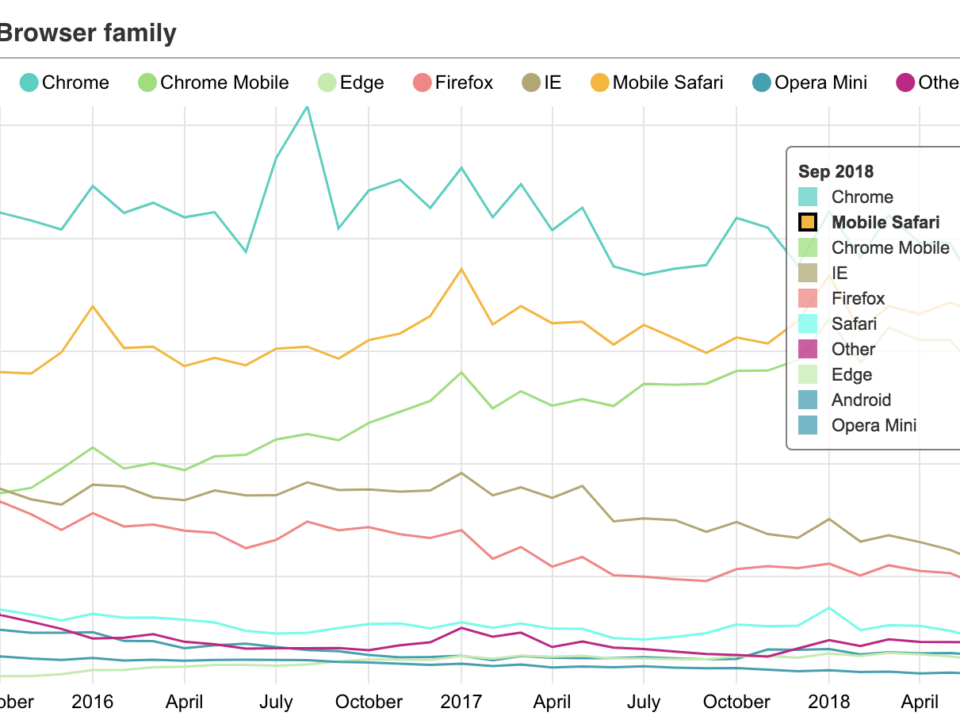Click the Mobile Safari legend circle

tap(597, 83)
